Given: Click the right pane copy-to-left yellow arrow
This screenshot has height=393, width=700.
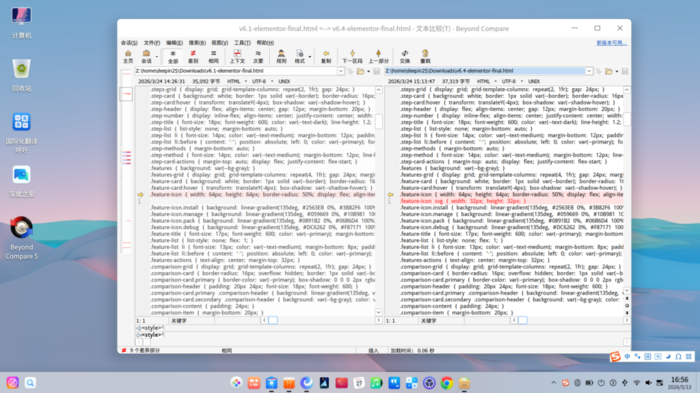Looking at the screenshot, I should coord(390,195).
